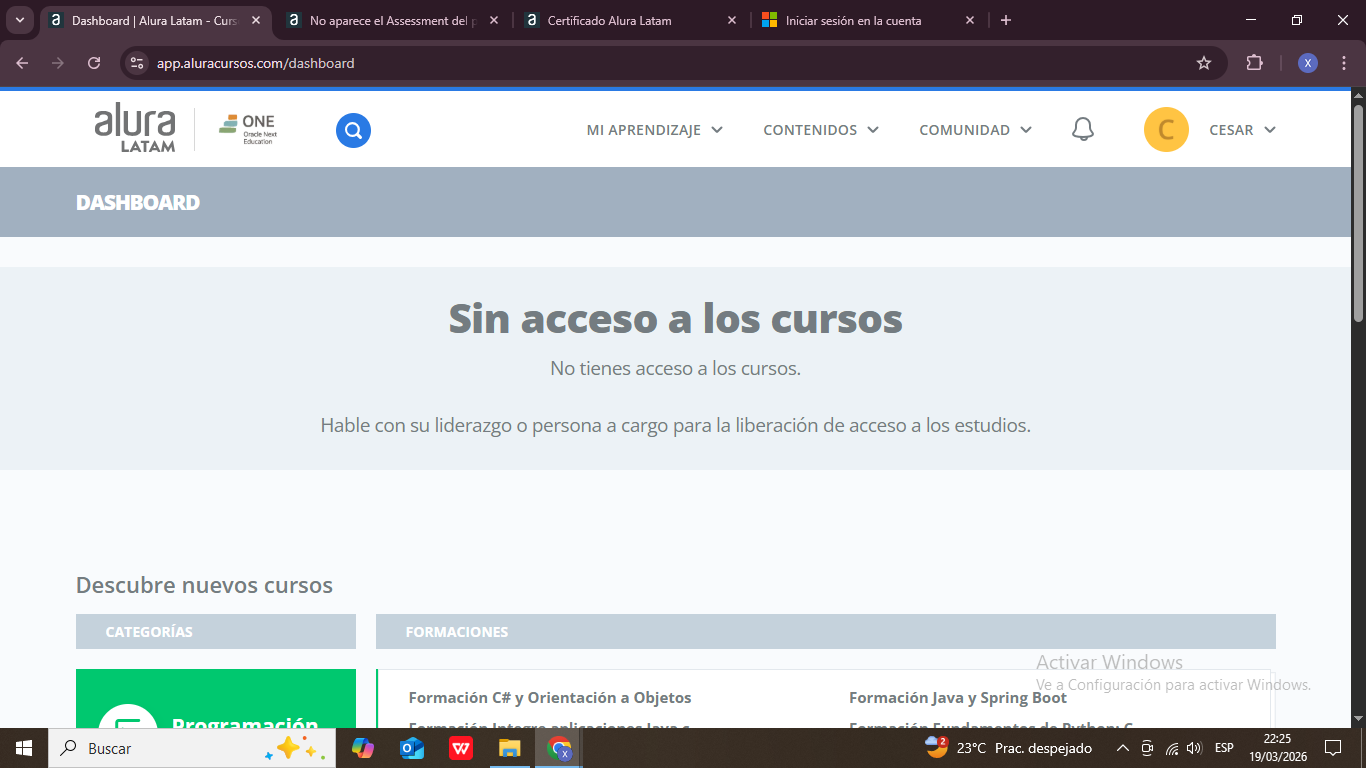The height and width of the screenshot is (768, 1366).
Task: Open notifications via the bell icon
Action: [x=1083, y=129]
